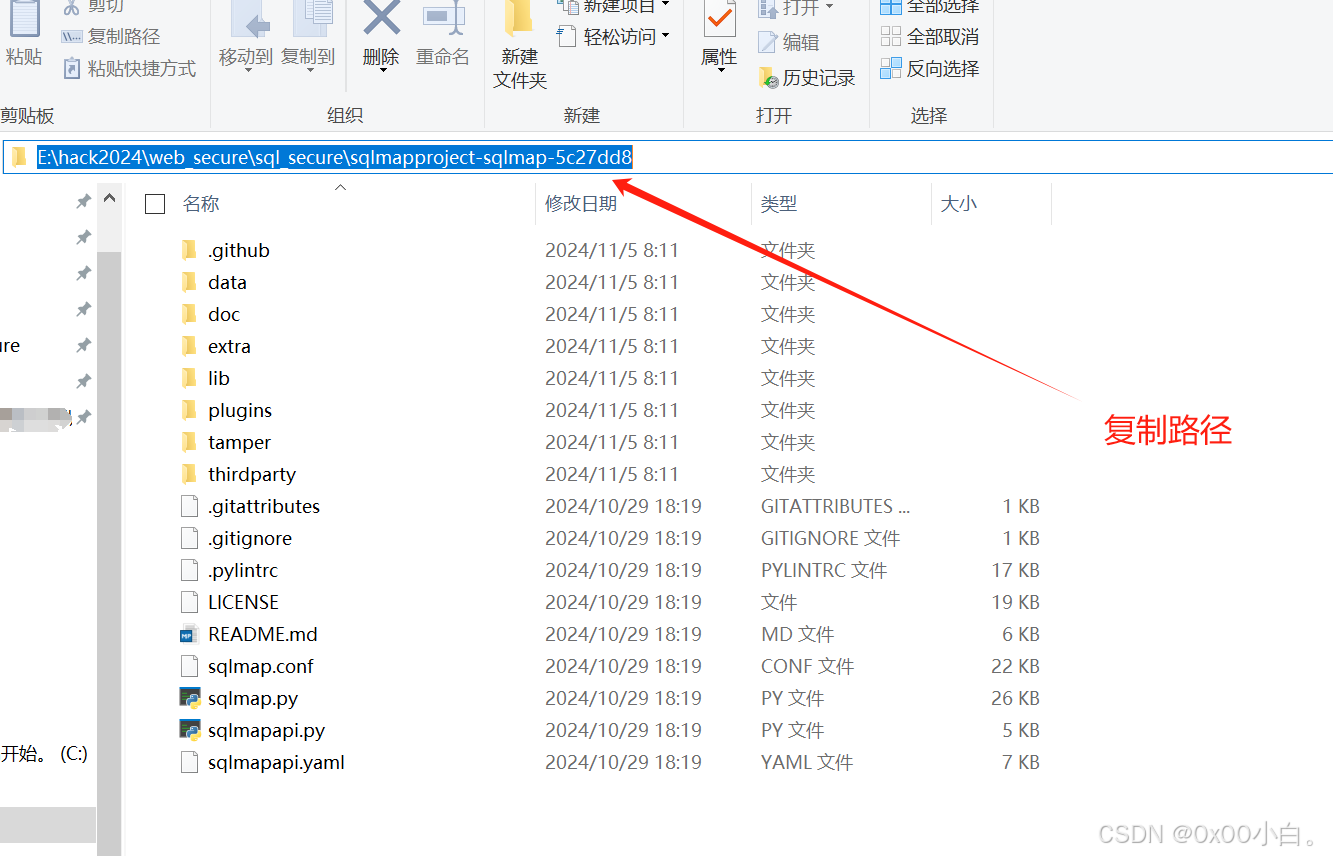
Task: Open the Delete button dropdown arrow
Action: coord(381,71)
